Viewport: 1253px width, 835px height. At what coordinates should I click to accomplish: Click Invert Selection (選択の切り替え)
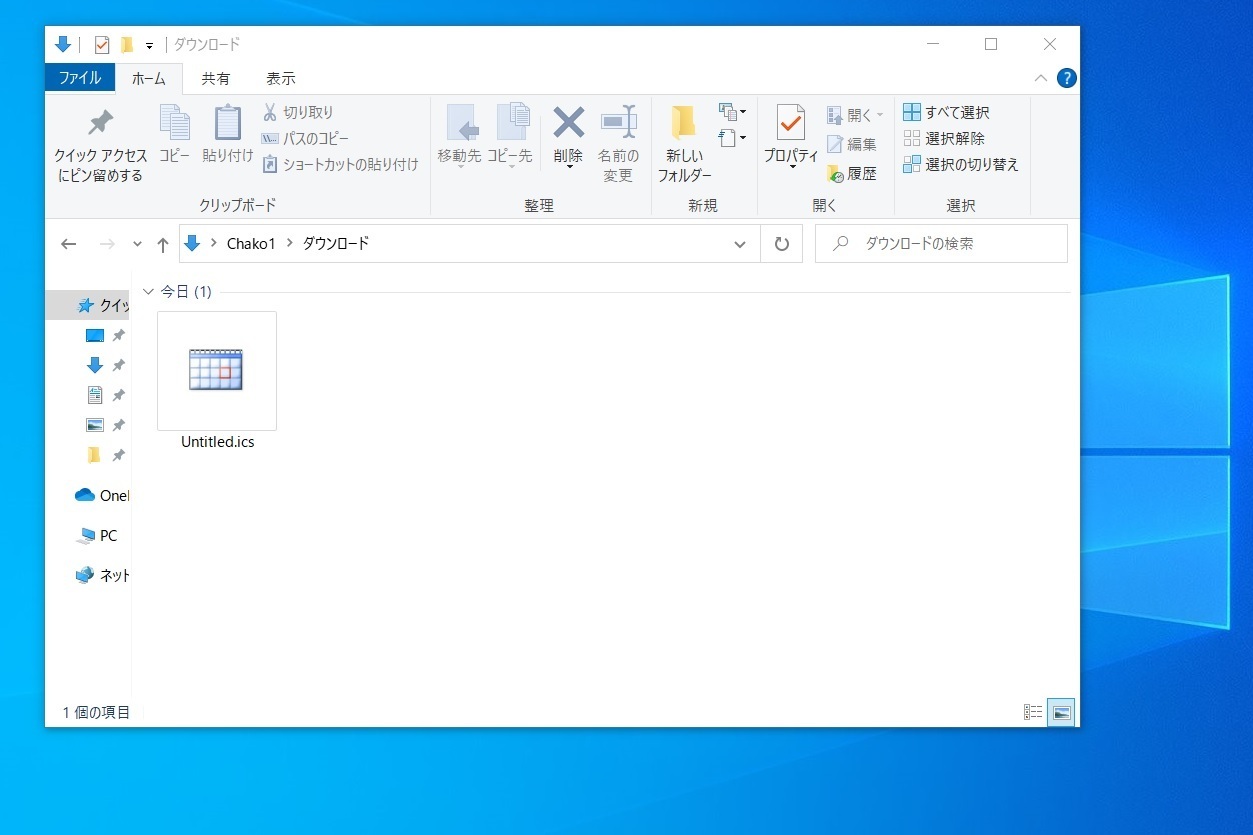coord(960,164)
